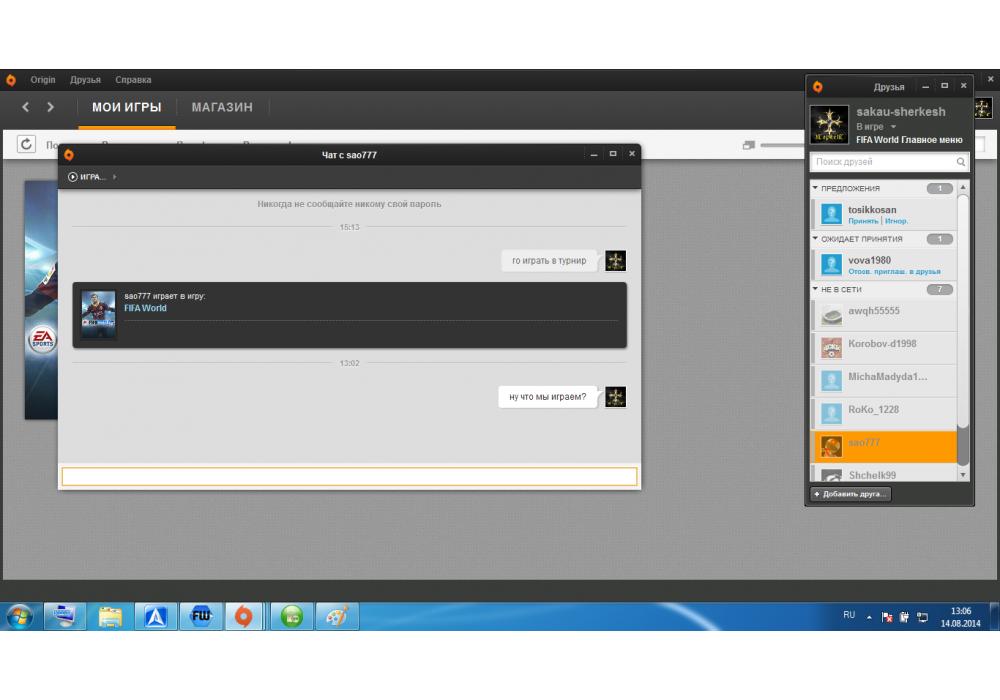Expand the arrow next to ИГРА
1000x700 pixels.
(x=115, y=177)
